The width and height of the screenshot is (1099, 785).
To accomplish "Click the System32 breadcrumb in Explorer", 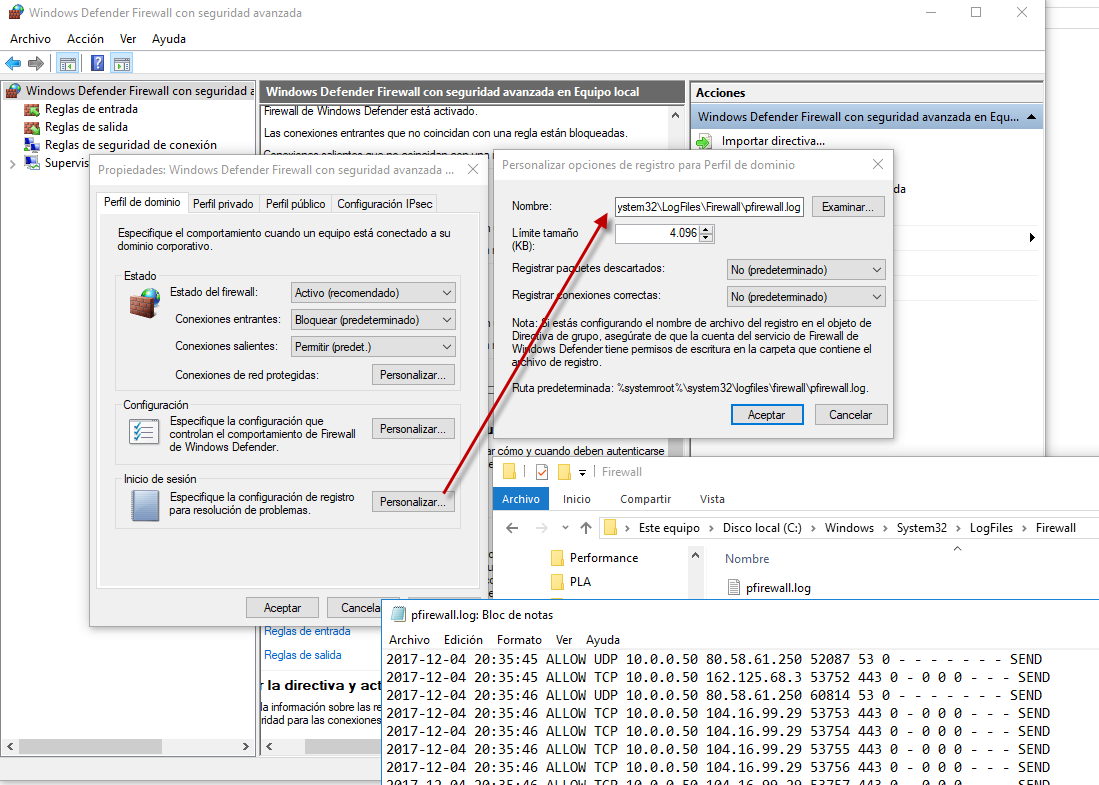I will coord(922,528).
